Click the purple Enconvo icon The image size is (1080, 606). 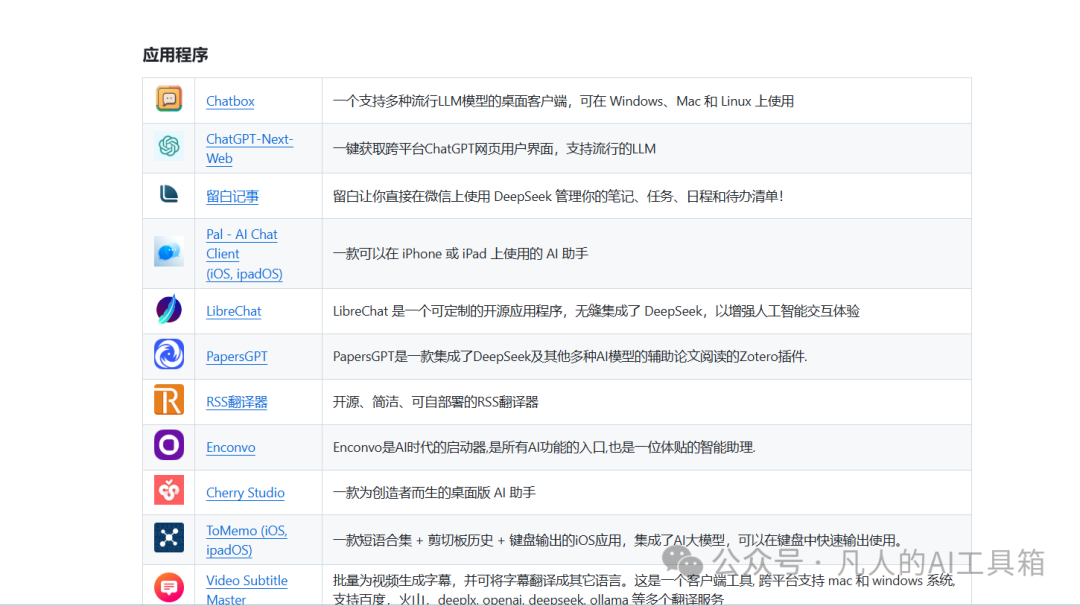tap(169, 445)
